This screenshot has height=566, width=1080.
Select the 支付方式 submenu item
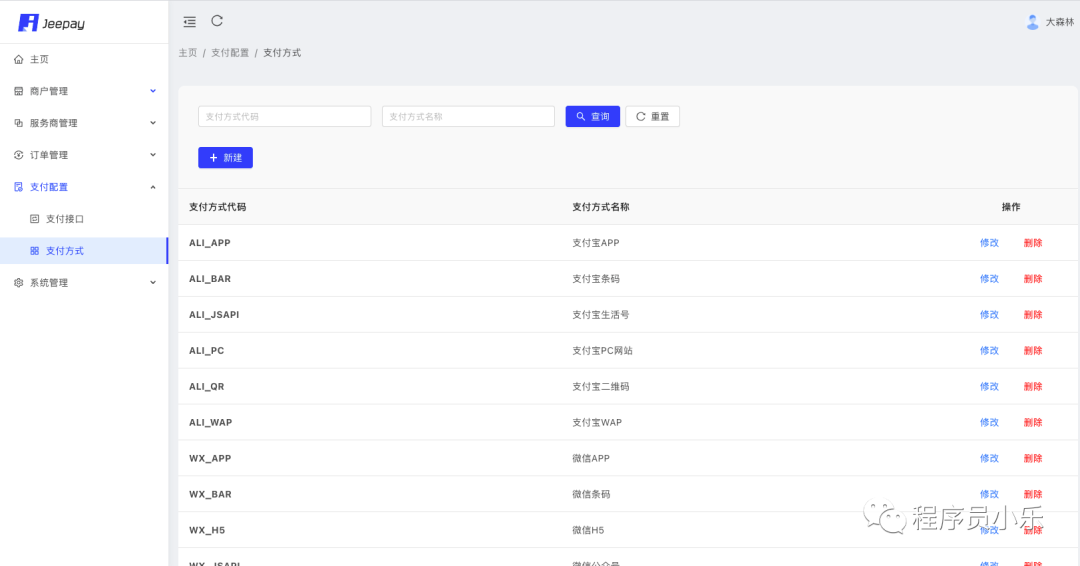click(84, 251)
